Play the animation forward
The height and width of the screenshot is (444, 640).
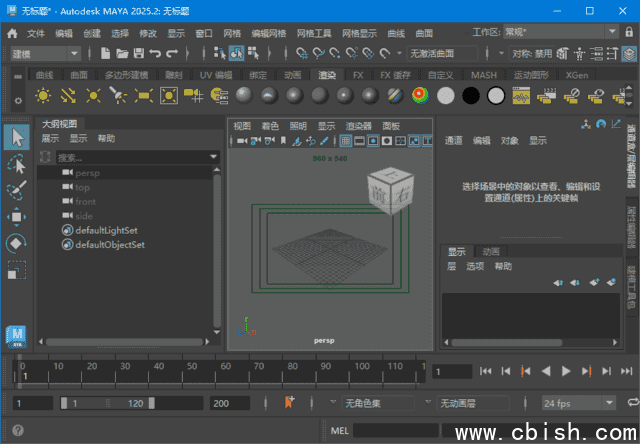566,371
